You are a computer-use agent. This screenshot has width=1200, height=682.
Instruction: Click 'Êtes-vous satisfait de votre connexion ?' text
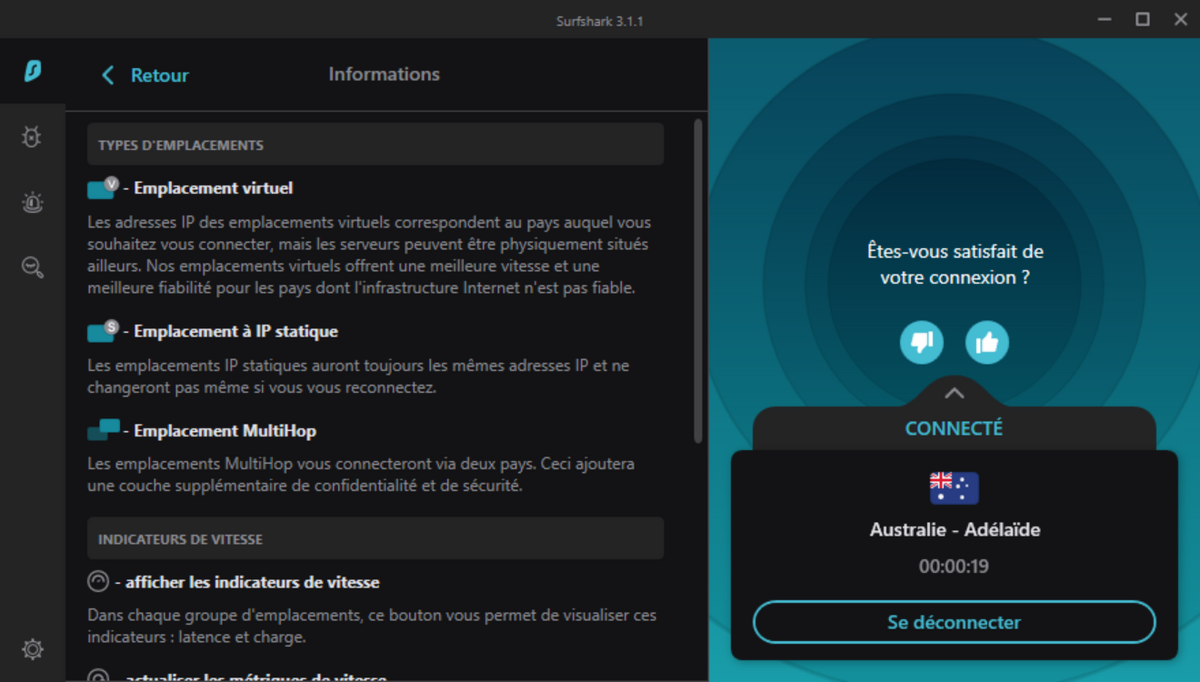tap(955, 265)
